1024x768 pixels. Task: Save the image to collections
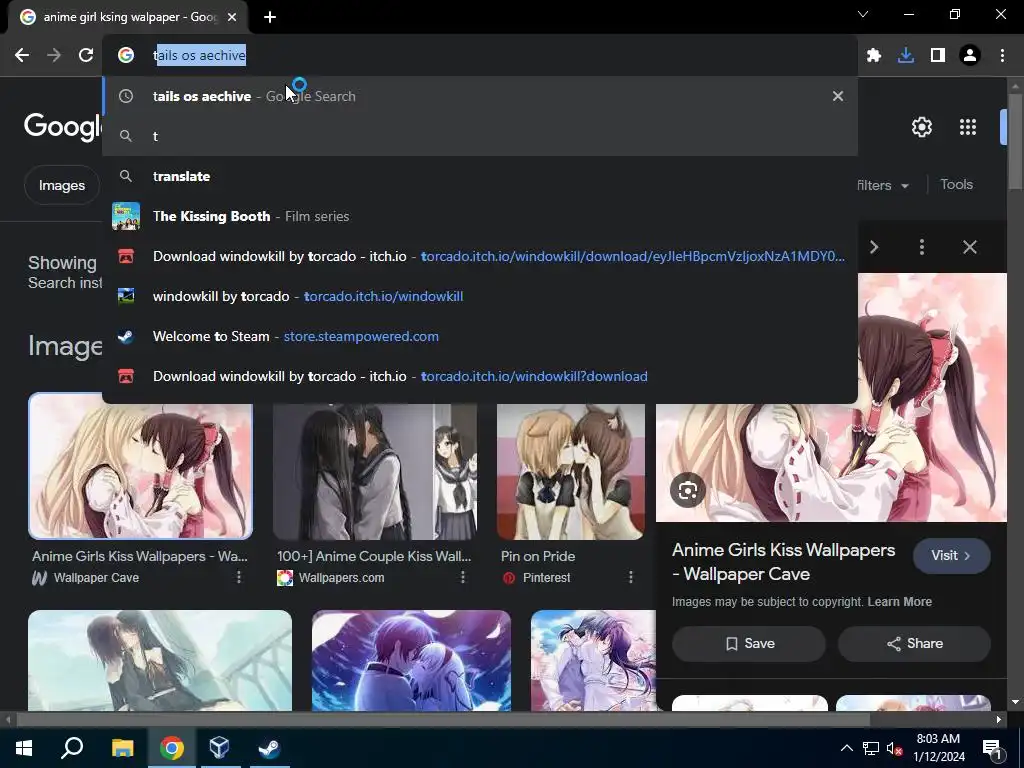749,644
